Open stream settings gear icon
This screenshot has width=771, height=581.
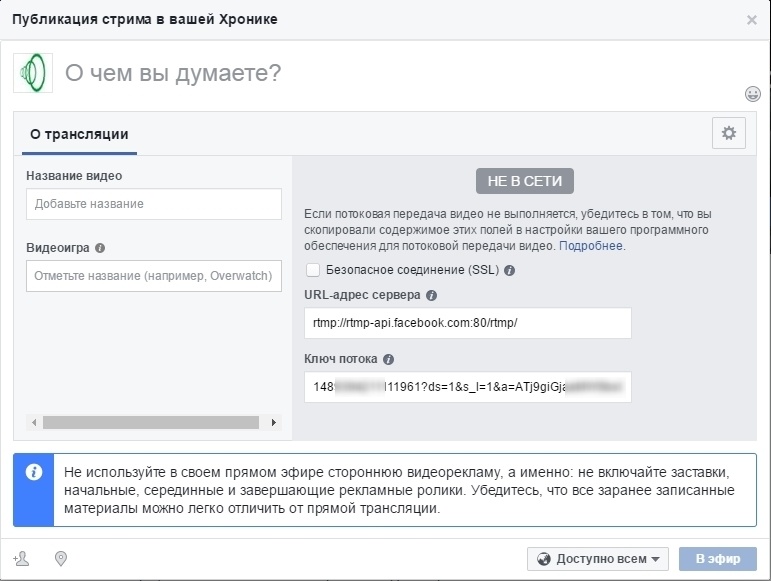point(728,133)
